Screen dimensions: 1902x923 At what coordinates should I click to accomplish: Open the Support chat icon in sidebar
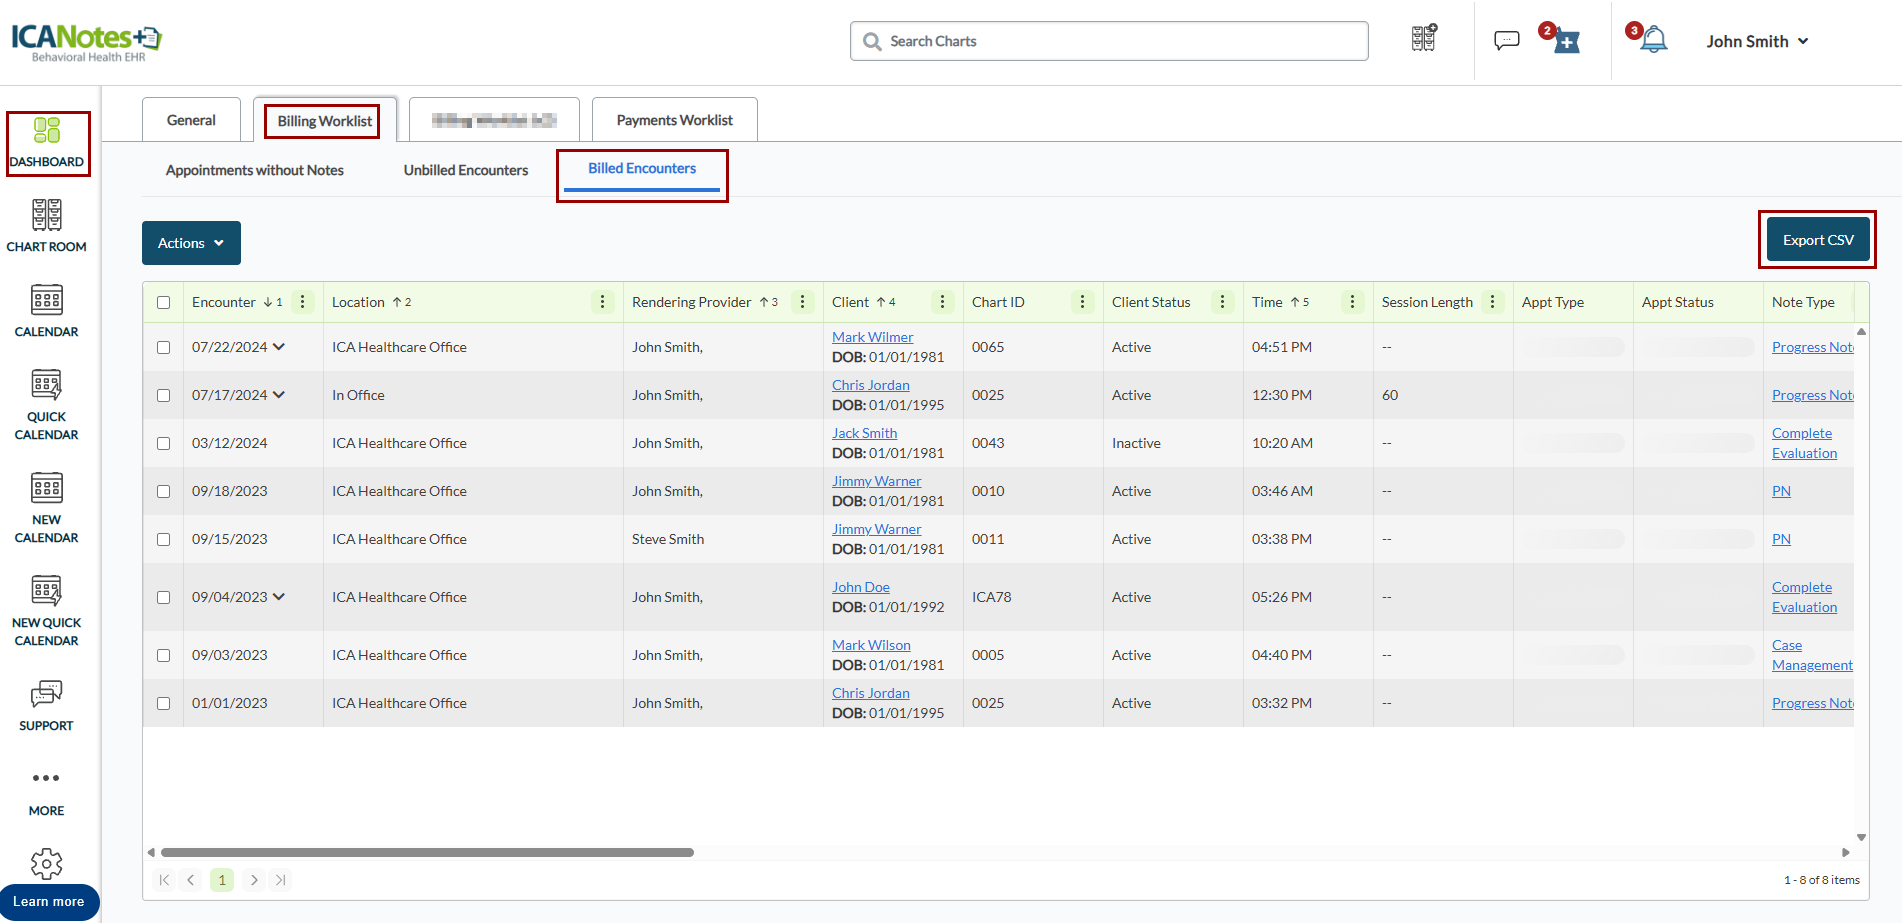[46, 705]
